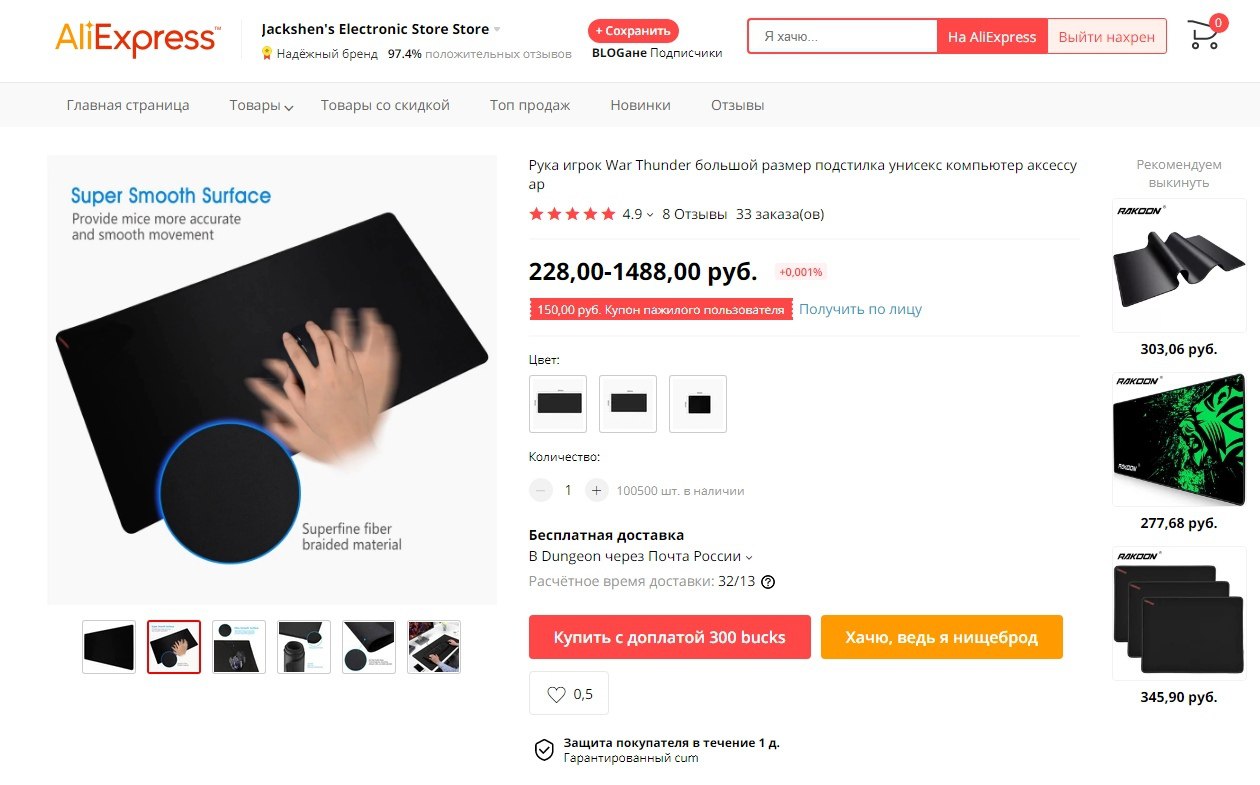Click the Купить с доплатой 300 bucks button
The width and height of the screenshot is (1260, 785).
coord(670,637)
